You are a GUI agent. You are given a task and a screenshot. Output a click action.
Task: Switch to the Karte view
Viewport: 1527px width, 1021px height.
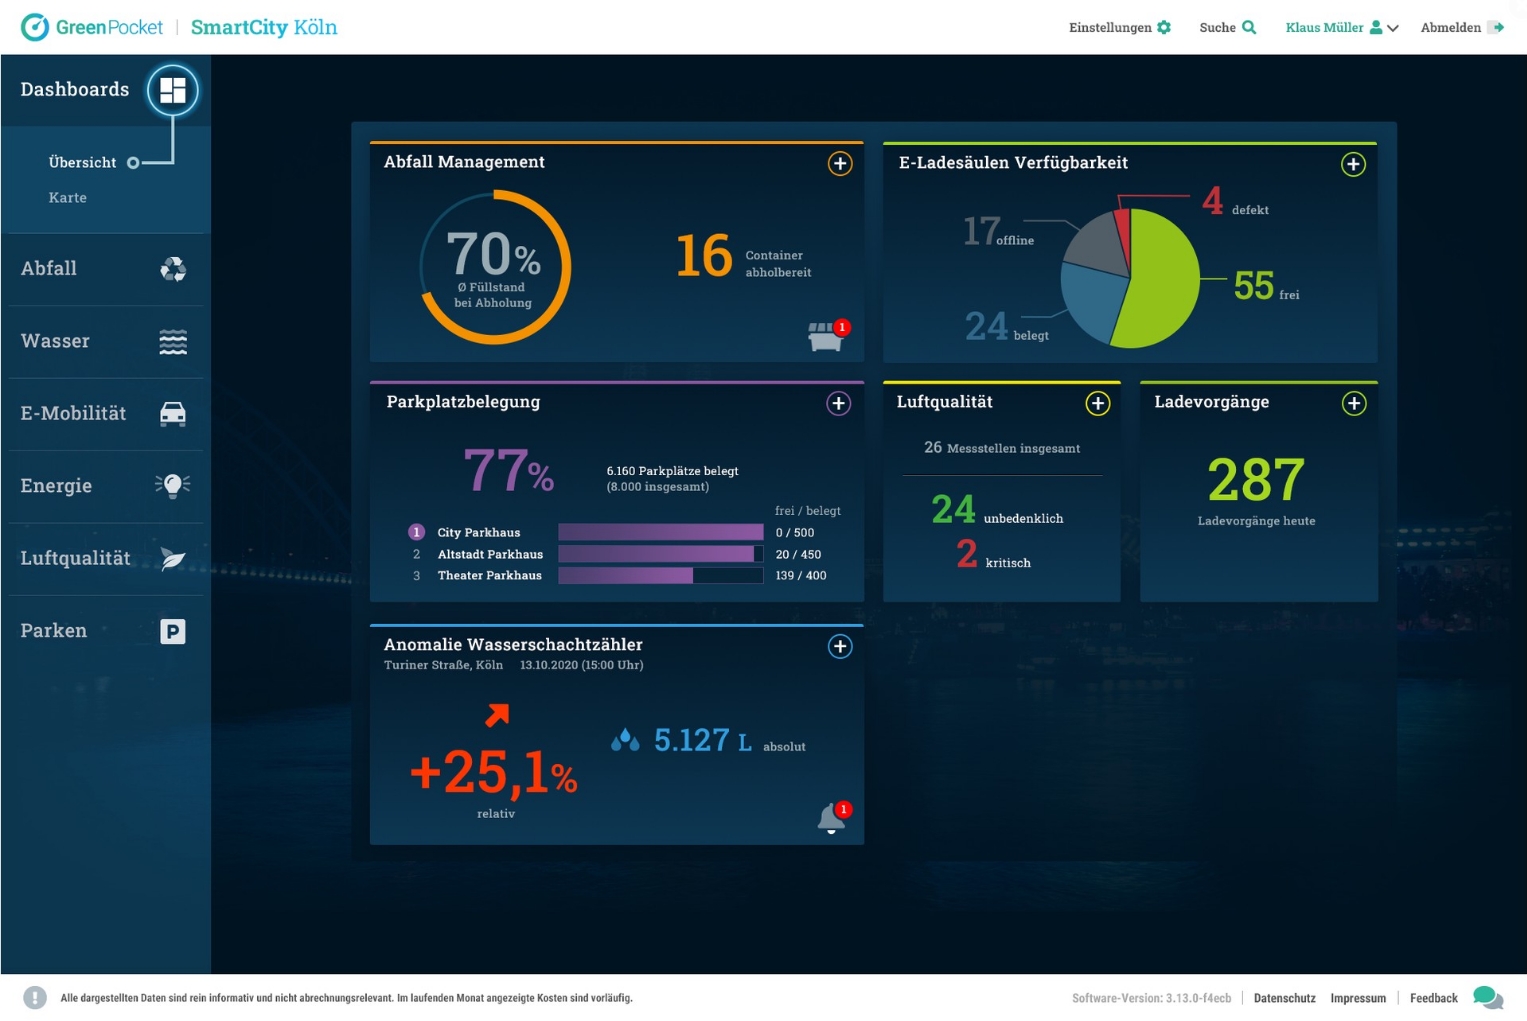(68, 198)
